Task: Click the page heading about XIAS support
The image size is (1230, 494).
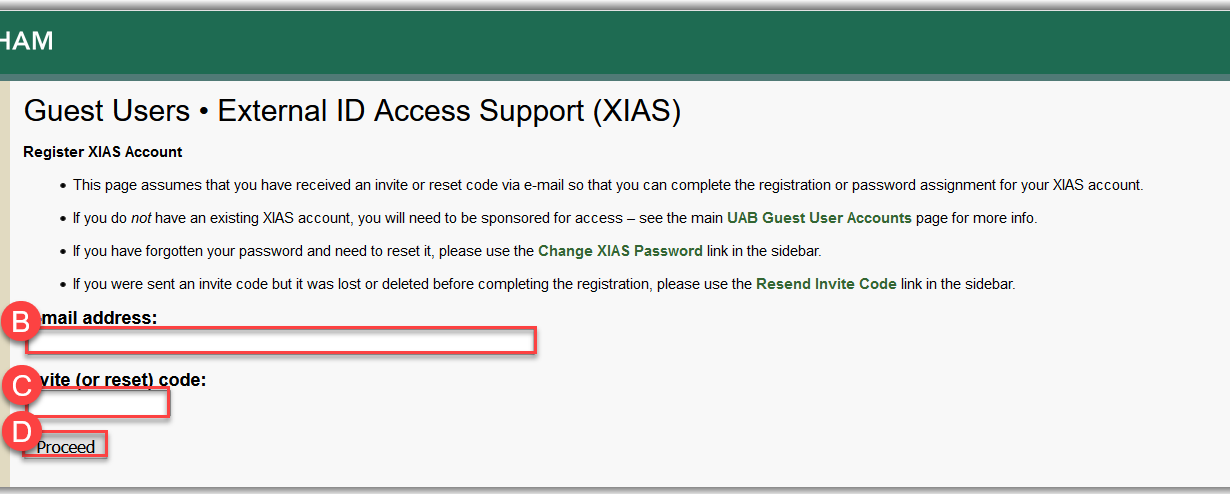Action: (352, 111)
